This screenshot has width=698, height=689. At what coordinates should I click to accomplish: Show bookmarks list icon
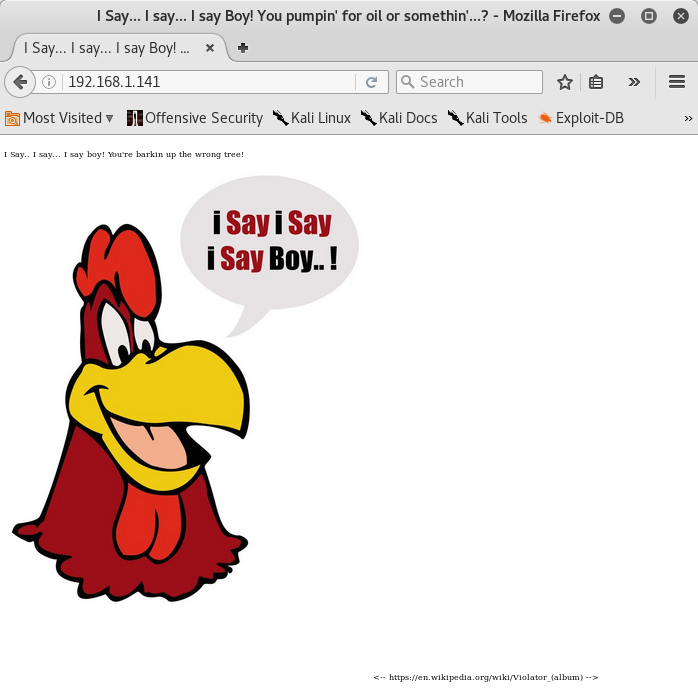point(596,82)
